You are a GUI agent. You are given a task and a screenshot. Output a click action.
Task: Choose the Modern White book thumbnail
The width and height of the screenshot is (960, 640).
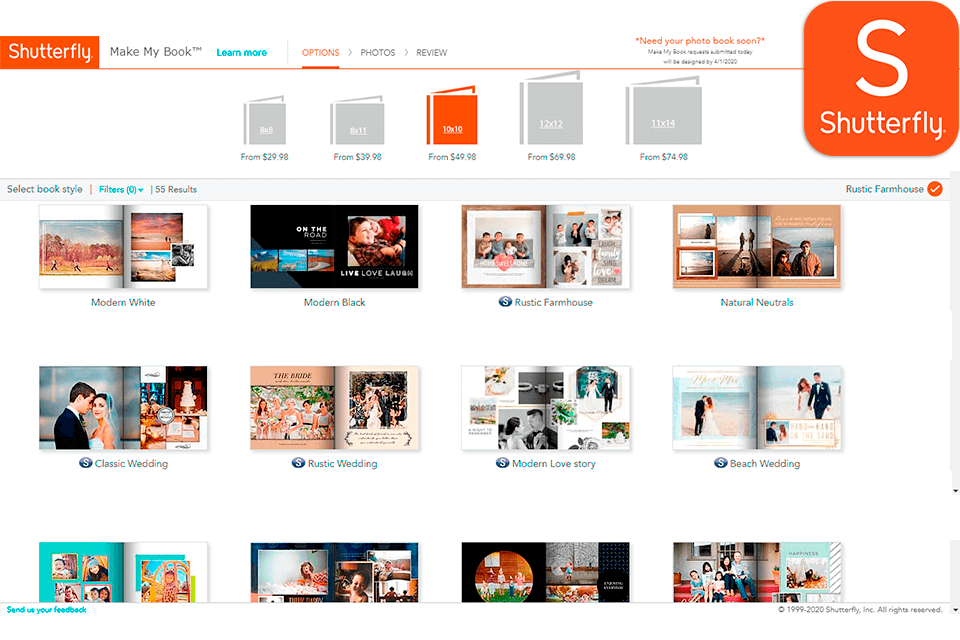(123, 247)
